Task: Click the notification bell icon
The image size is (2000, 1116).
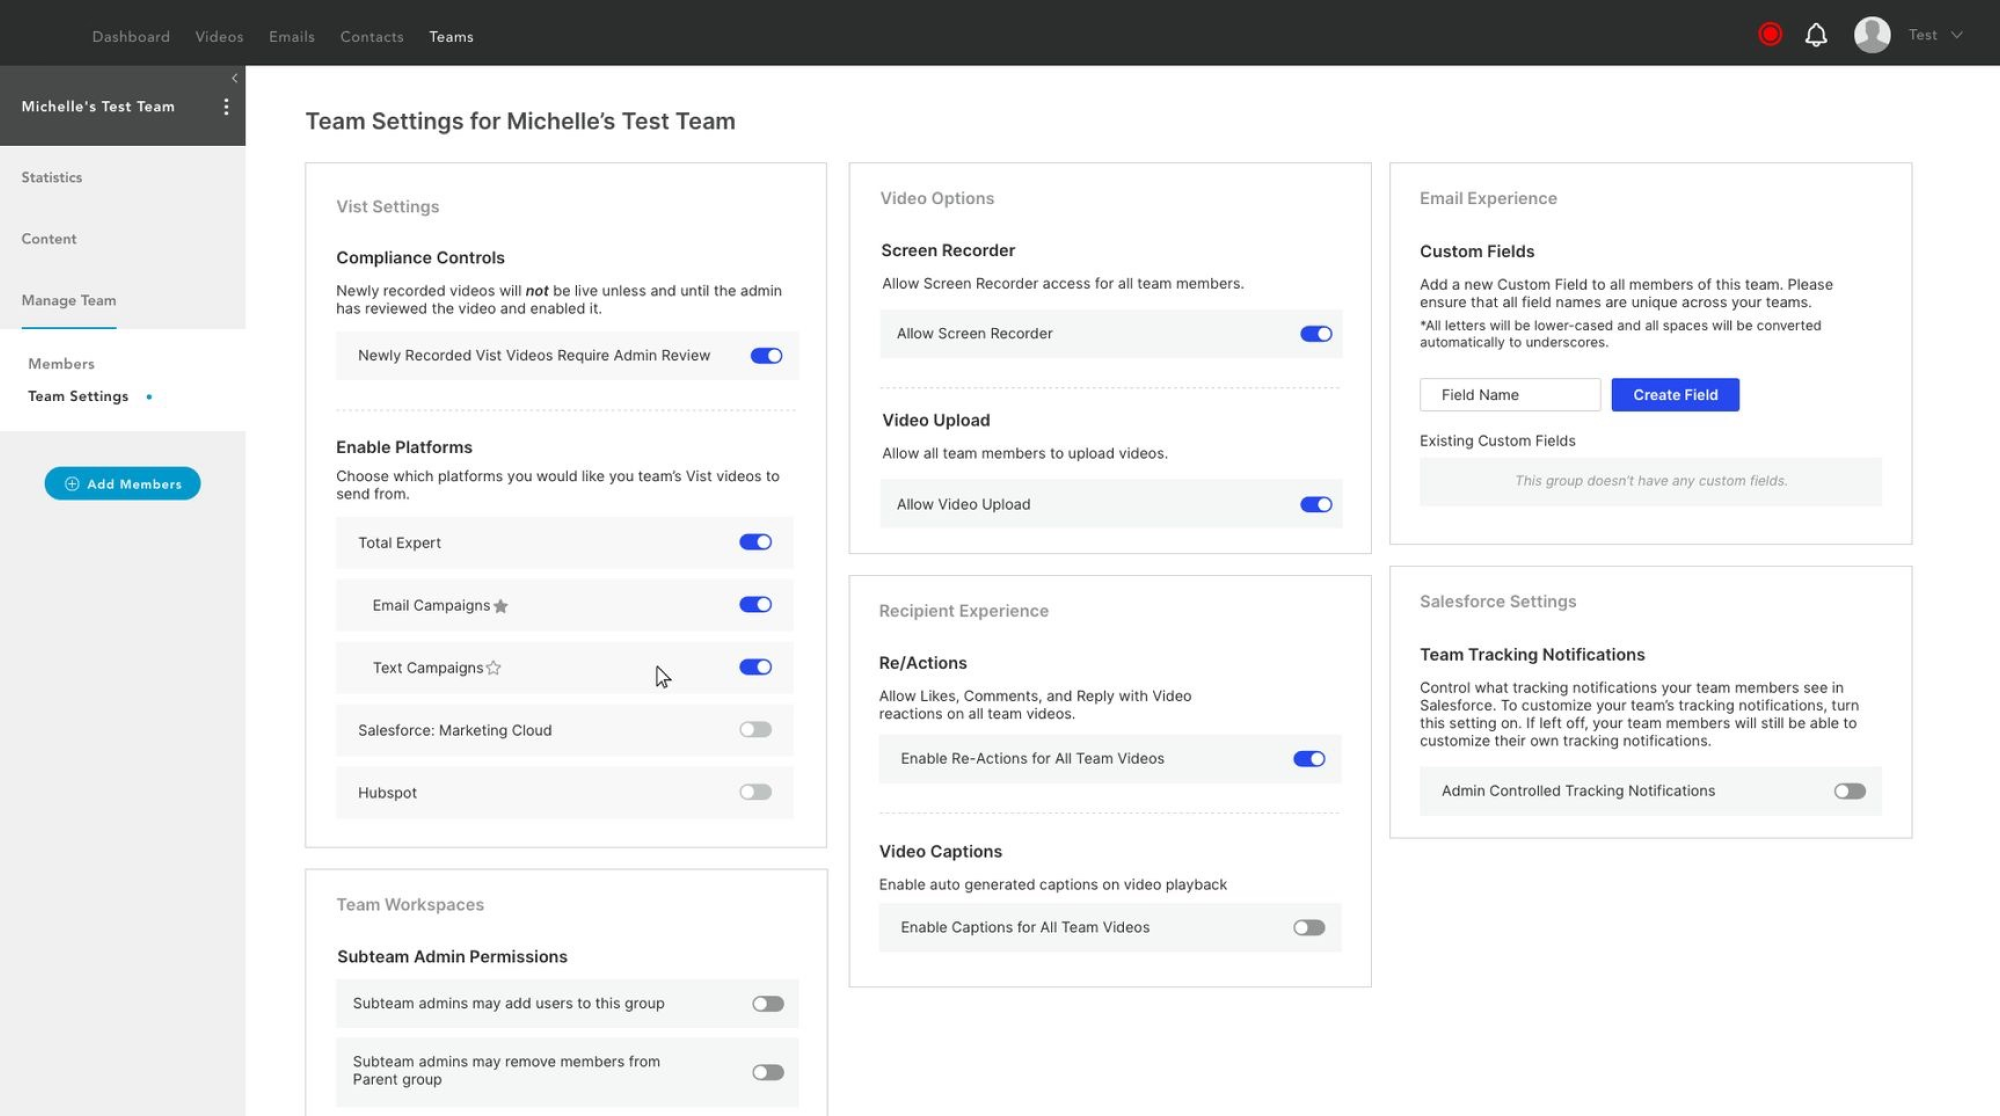Action: [1815, 33]
